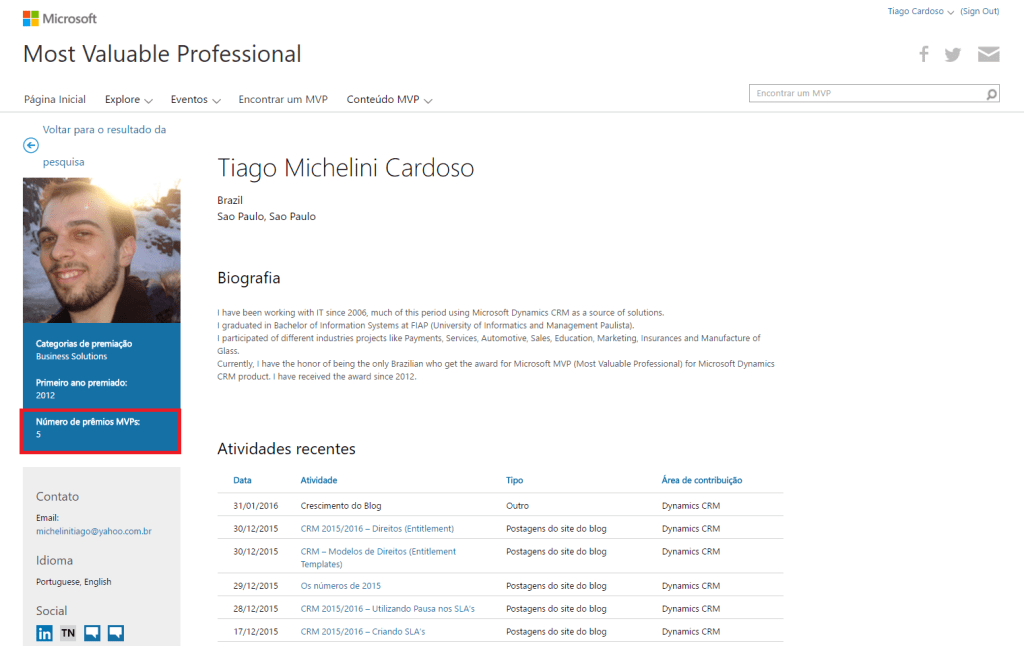Expand the Tiago Cardoso account dropdown

[x=920, y=12]
